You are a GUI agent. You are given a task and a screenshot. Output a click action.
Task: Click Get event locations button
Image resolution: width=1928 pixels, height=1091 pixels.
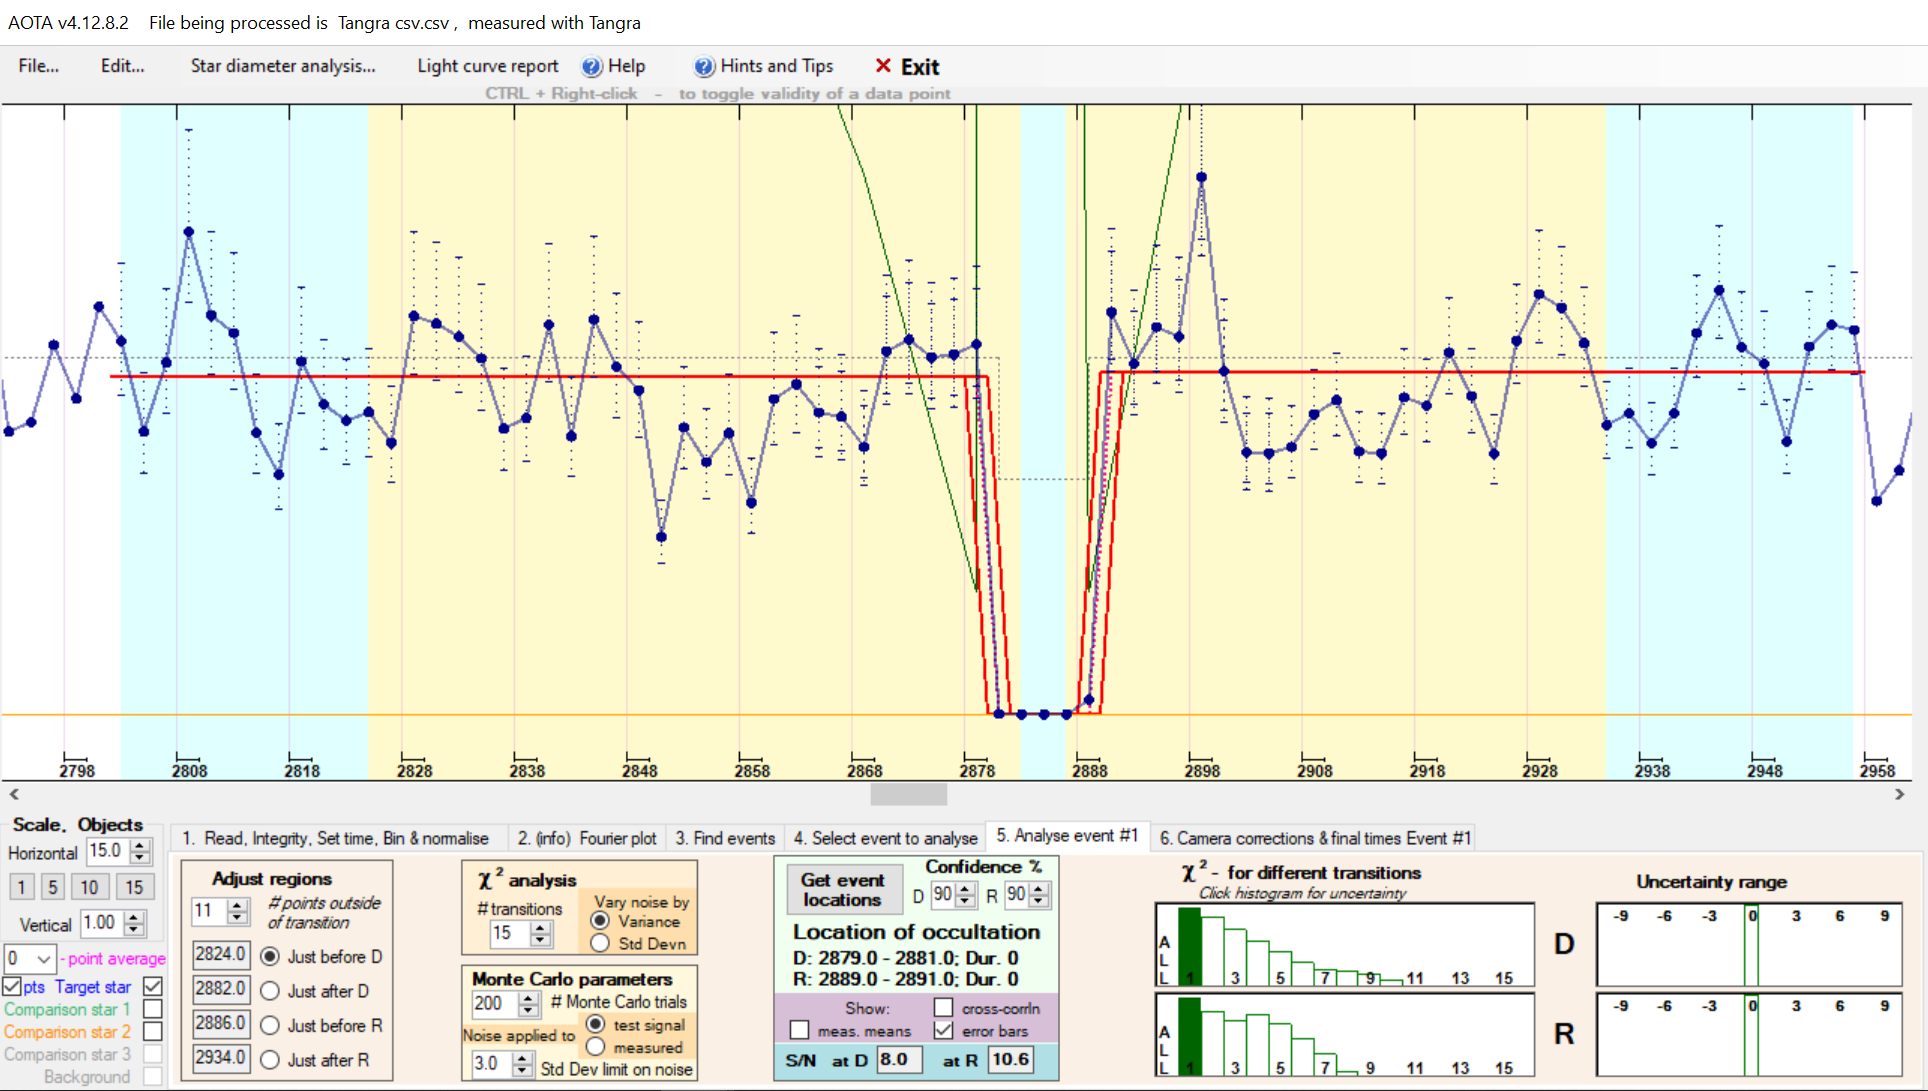click(x=842, y=889)
